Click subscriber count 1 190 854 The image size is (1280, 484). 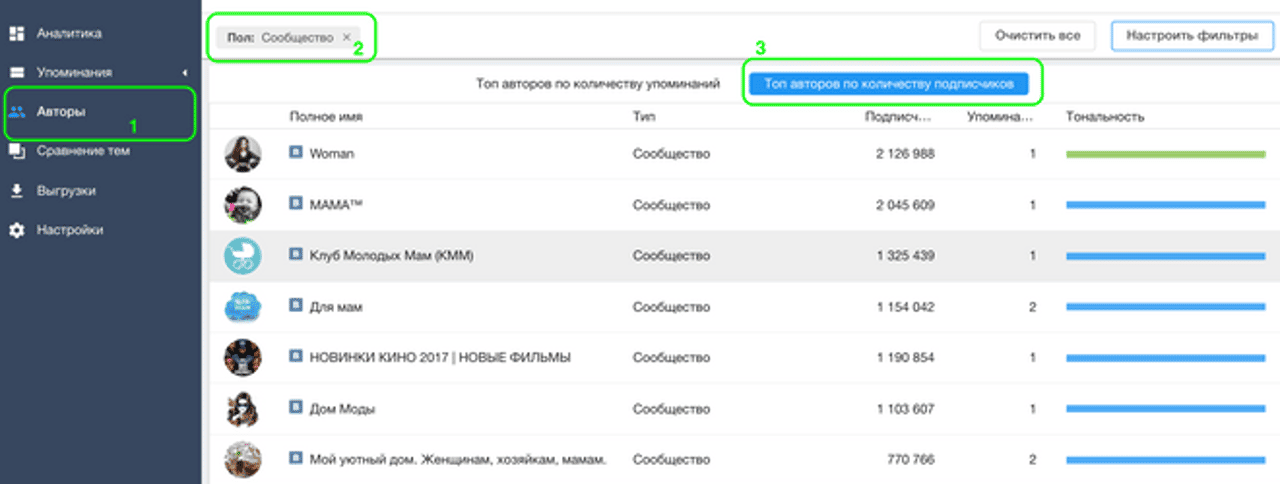[903, 357]
